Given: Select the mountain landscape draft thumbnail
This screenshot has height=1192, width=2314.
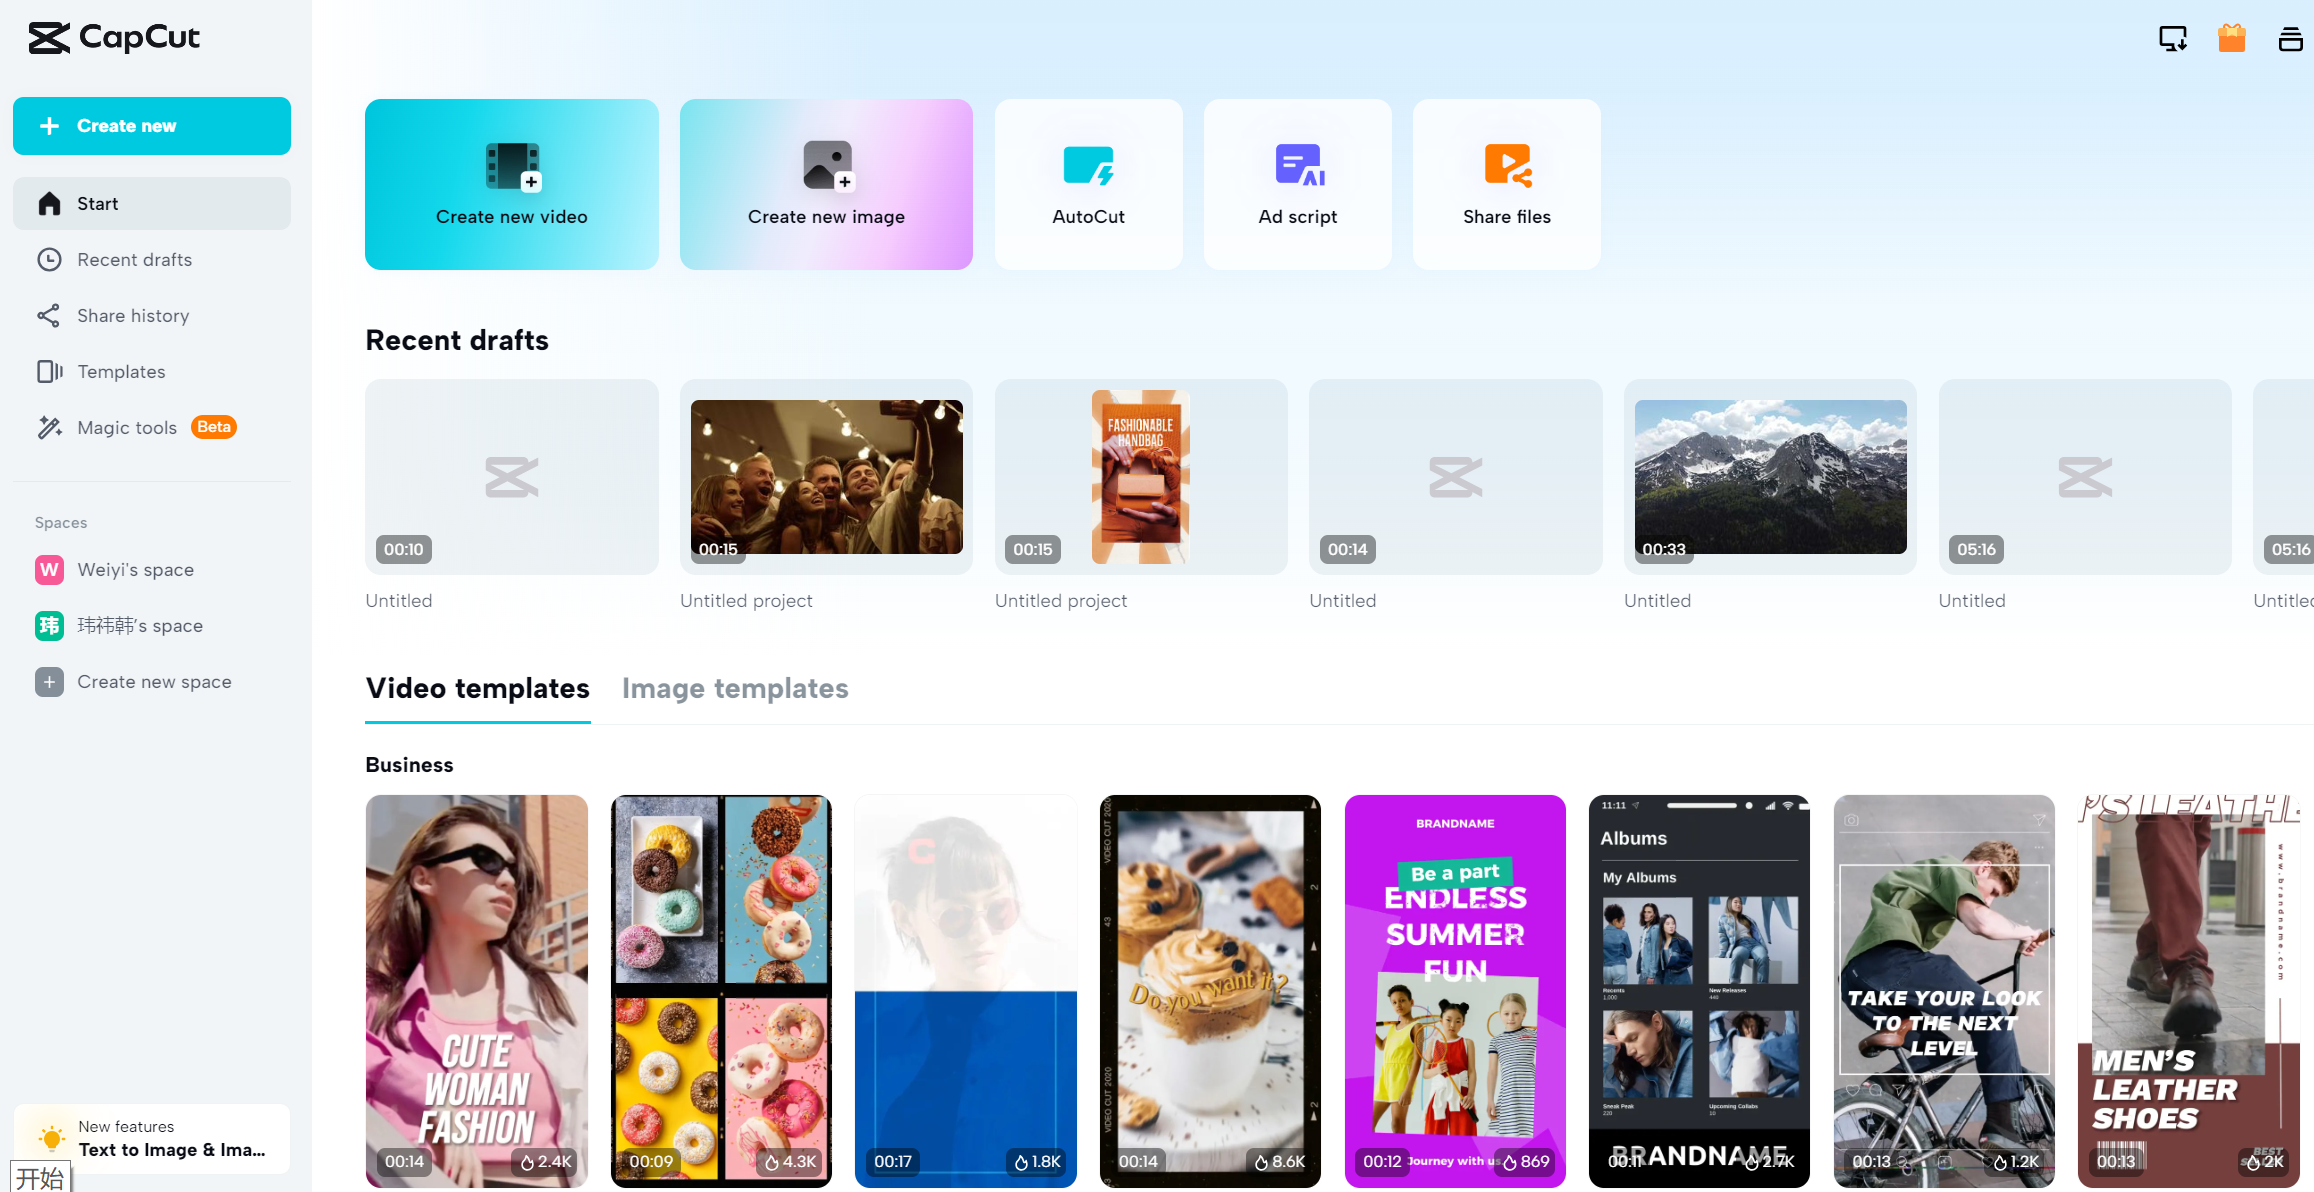Looking at the screenshot, I should tap(1770, 476).
